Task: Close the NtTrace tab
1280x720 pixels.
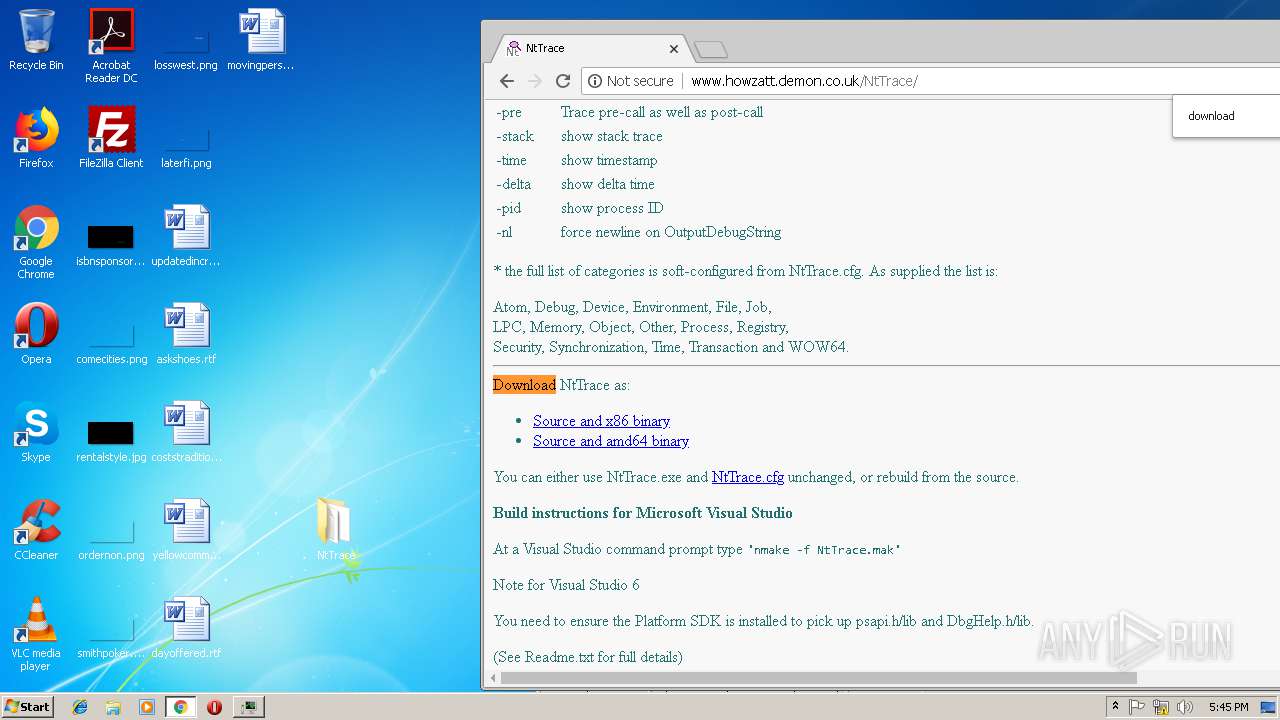Action: pos(674,48)
